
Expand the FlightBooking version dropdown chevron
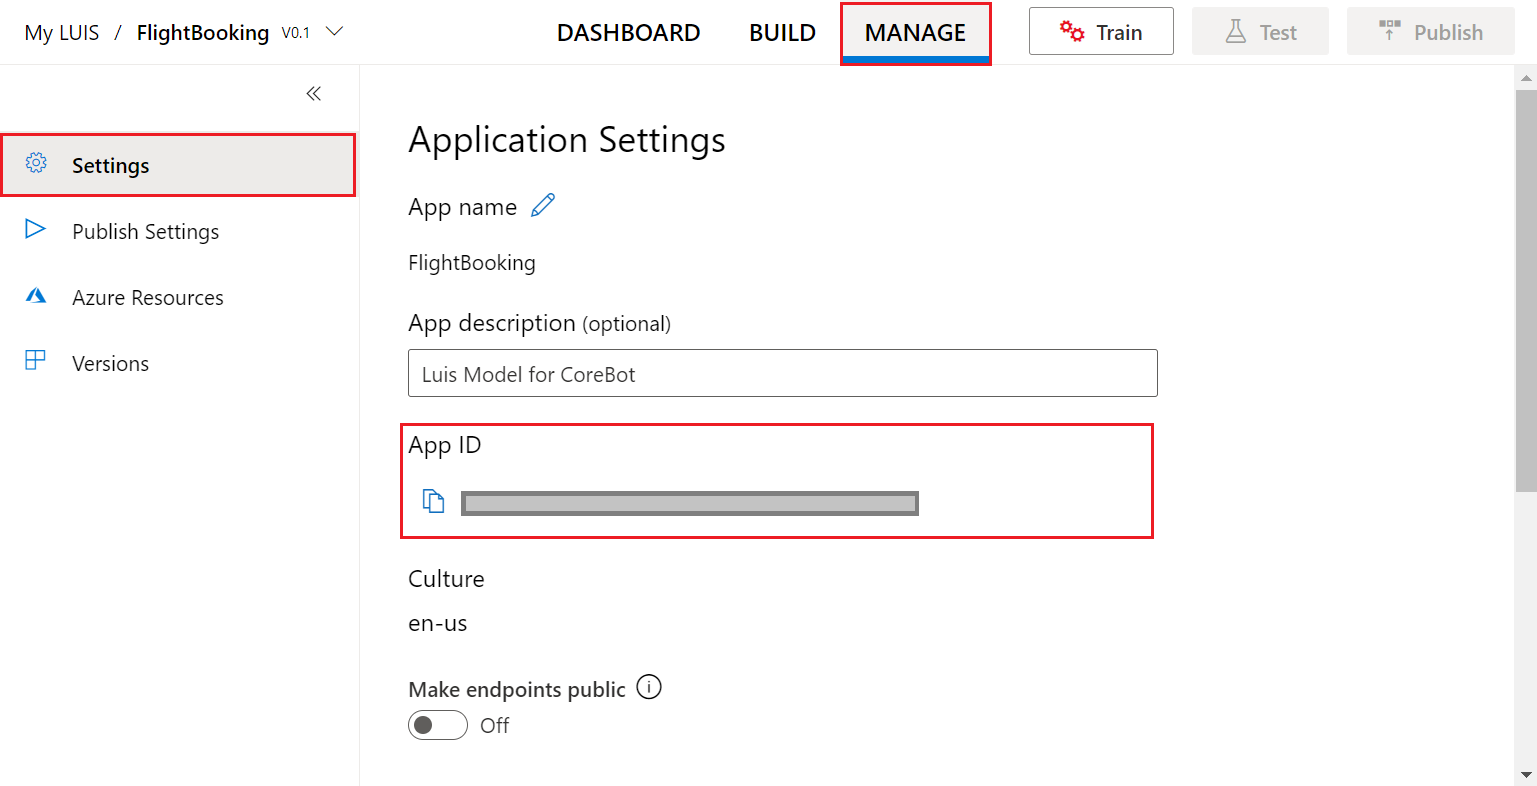335,32
